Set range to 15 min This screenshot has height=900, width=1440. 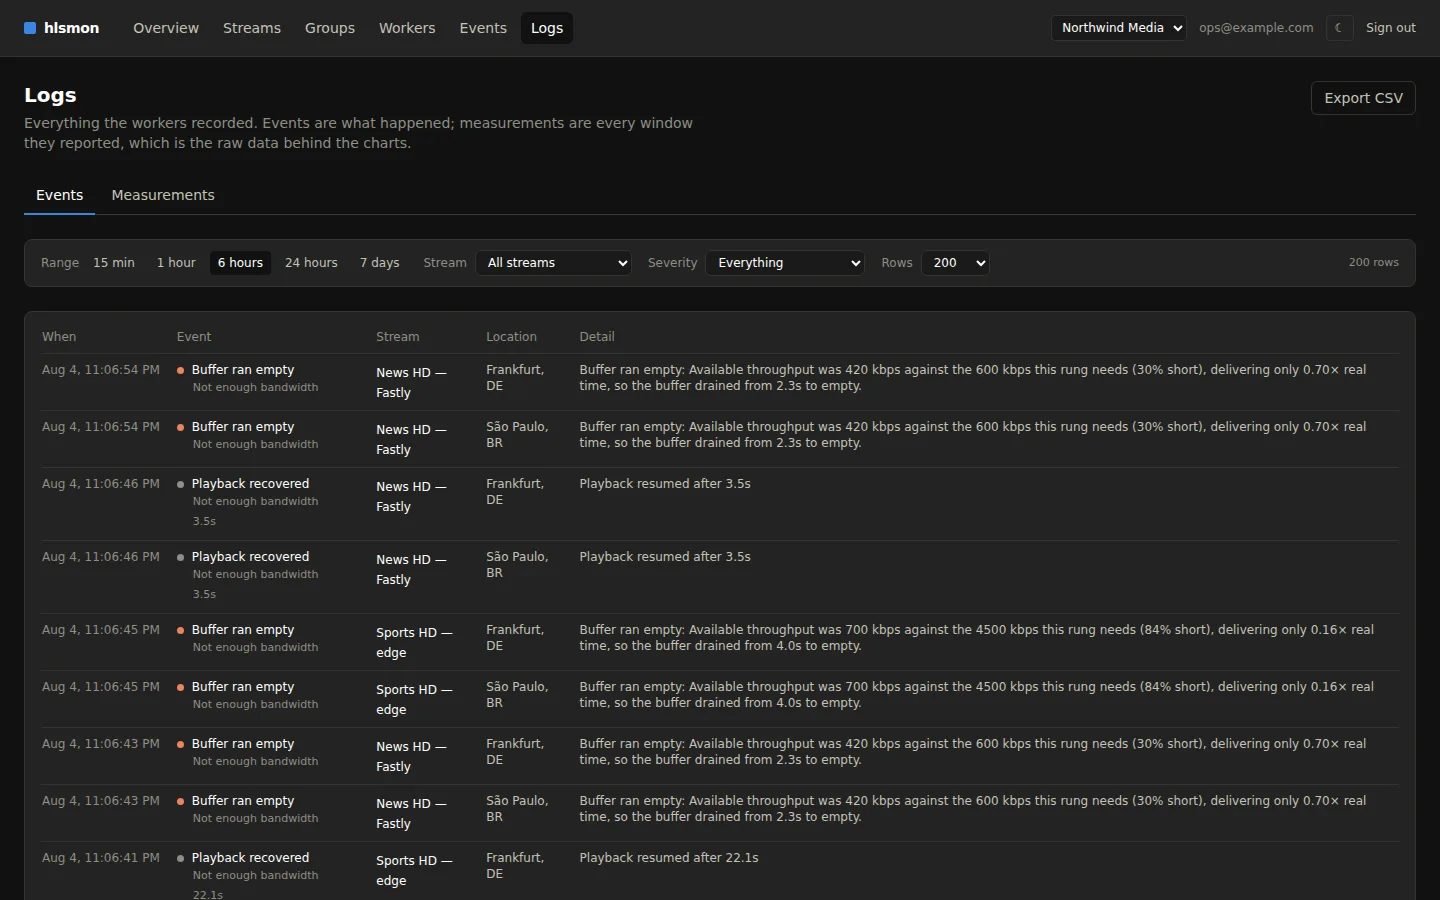[114, 263]
